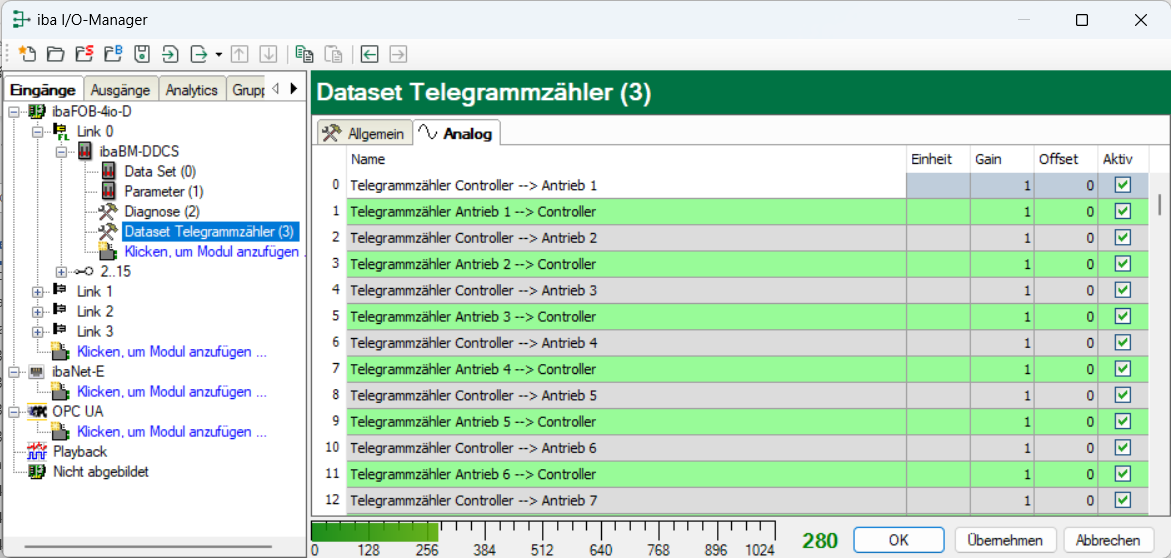This screenshot has width=1171, height=558.
Task: Disable Aktiv checkbox for row 10
Action: [1122, 447]
